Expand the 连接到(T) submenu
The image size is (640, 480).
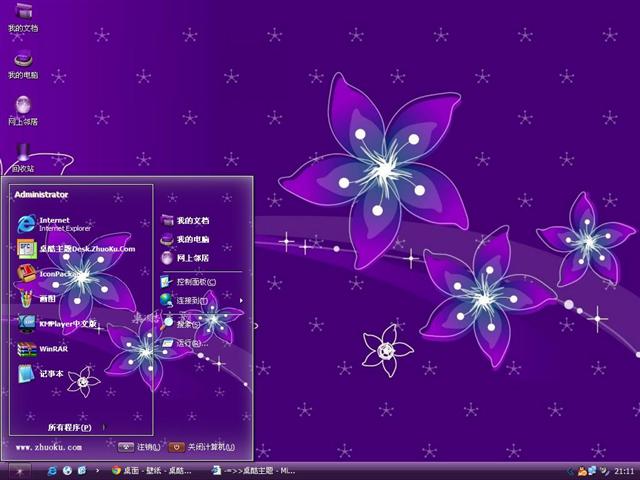point(202,301)
